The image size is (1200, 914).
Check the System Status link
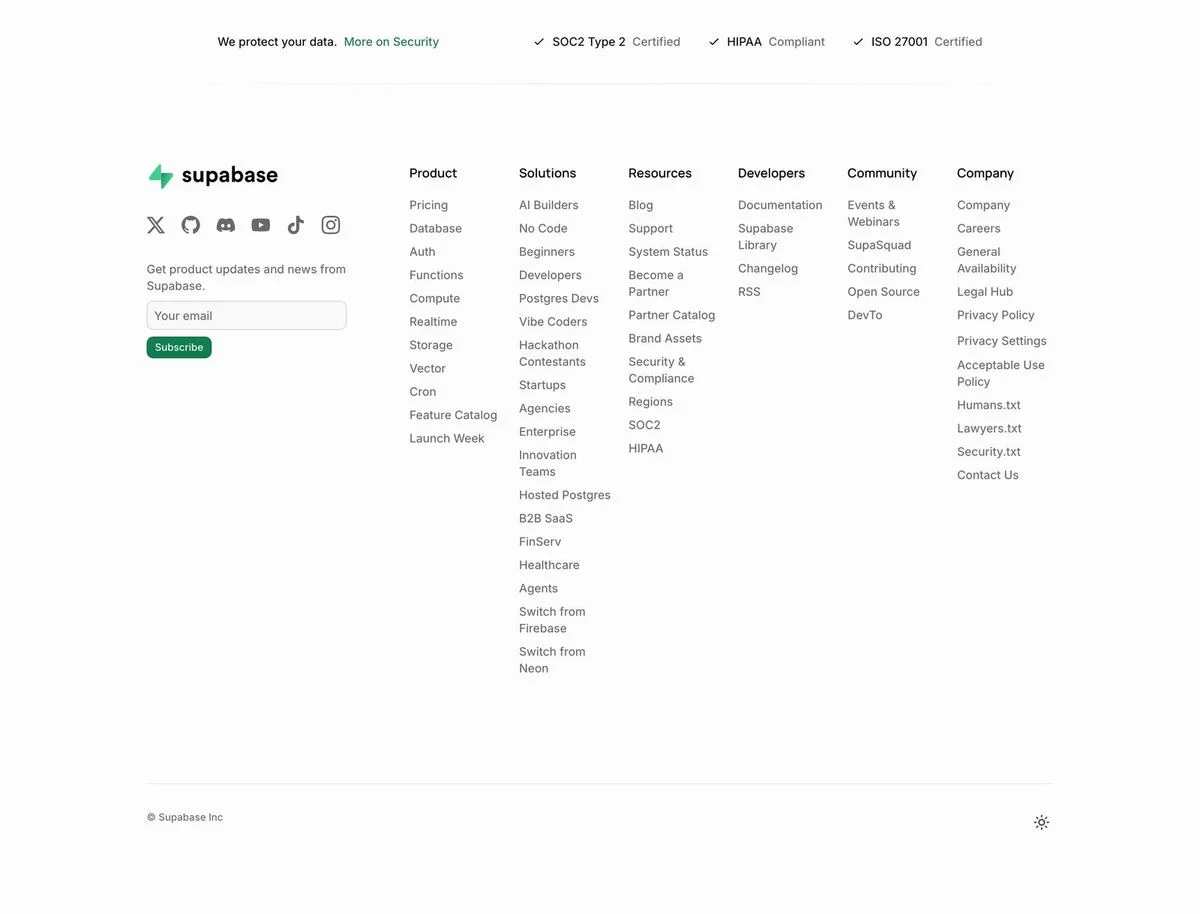click(x=668, y=252)
